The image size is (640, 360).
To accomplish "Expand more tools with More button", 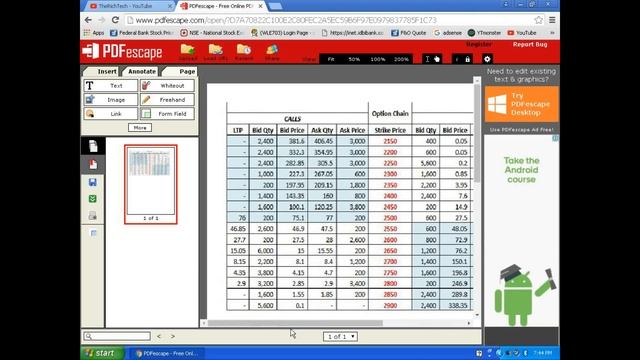I will (x=140, y=128).
